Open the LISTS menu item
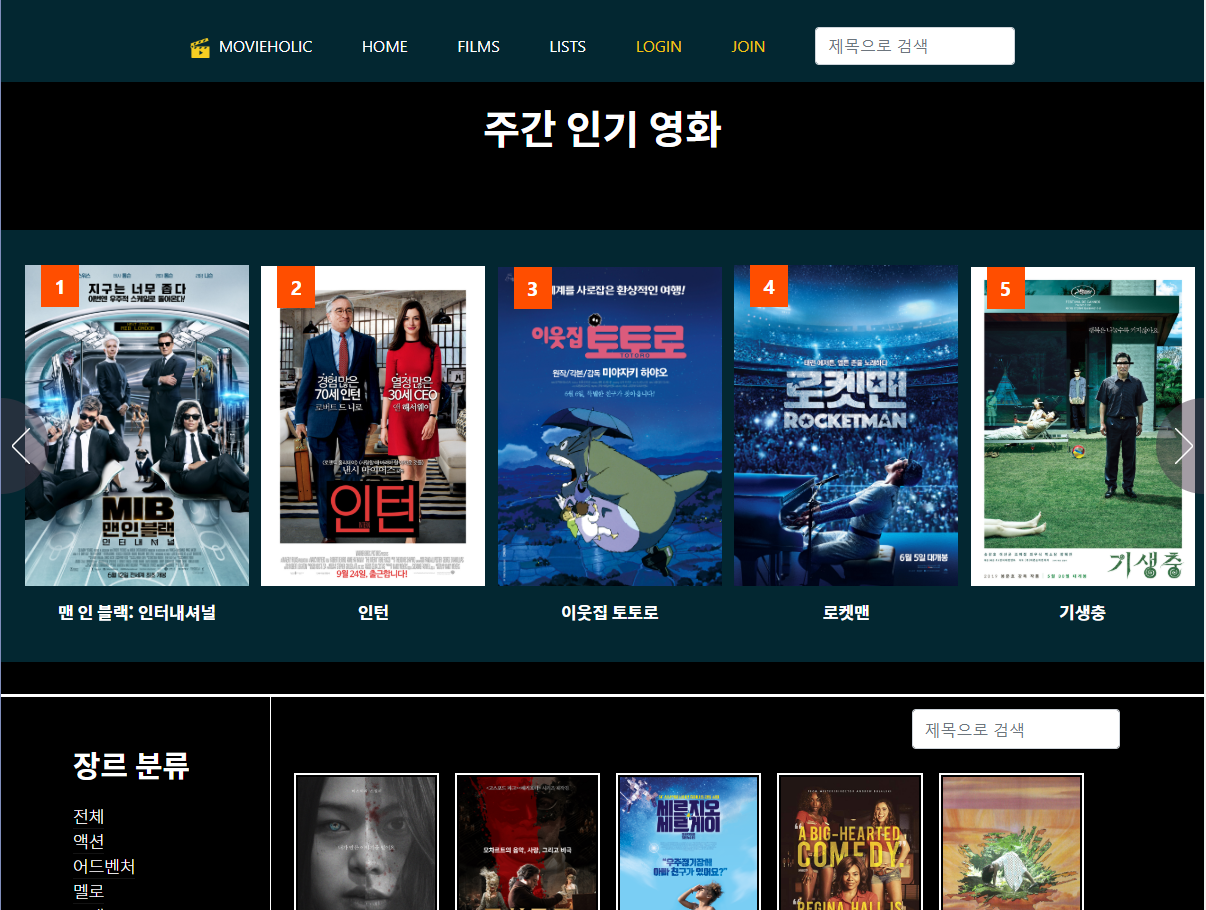Image resolution: width=1206 pixels, height=910 pixels. pyautogui.click(x=568, y=47)
